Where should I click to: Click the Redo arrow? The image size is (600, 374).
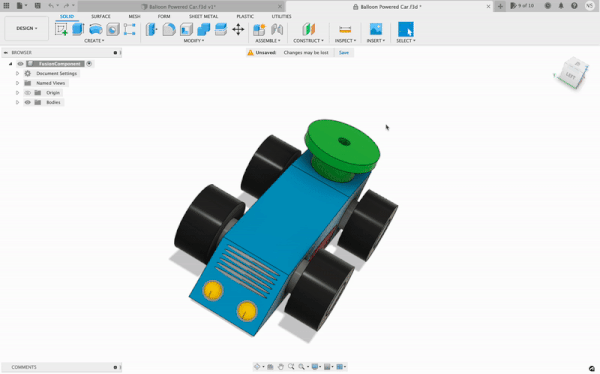click(66, 6)
